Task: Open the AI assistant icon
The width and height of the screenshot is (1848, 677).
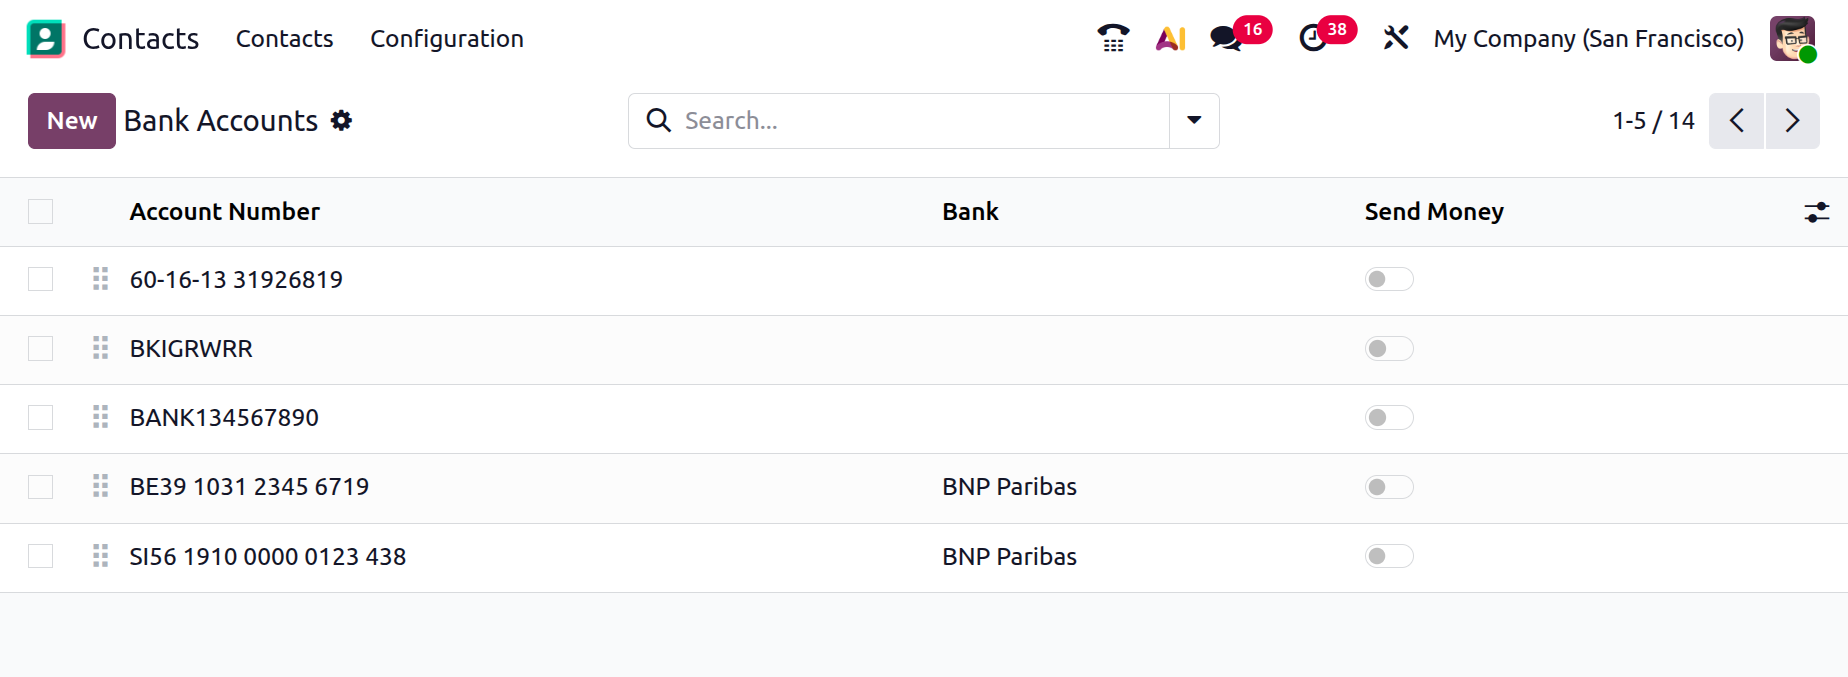Action: click(x=1170, y=38)
